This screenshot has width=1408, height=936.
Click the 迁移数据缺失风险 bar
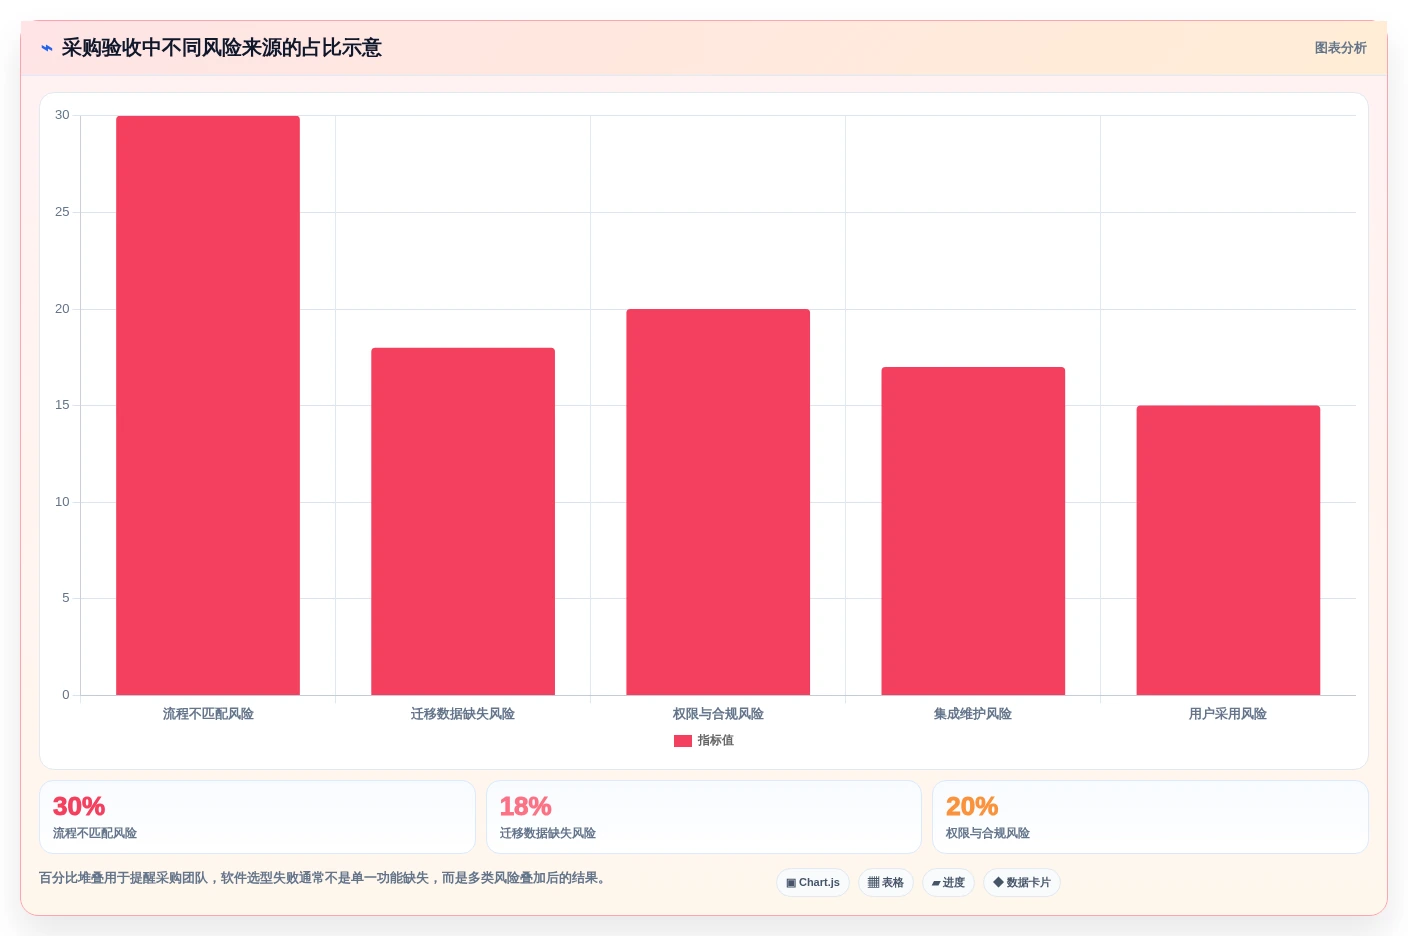click(x=463, y=521)
